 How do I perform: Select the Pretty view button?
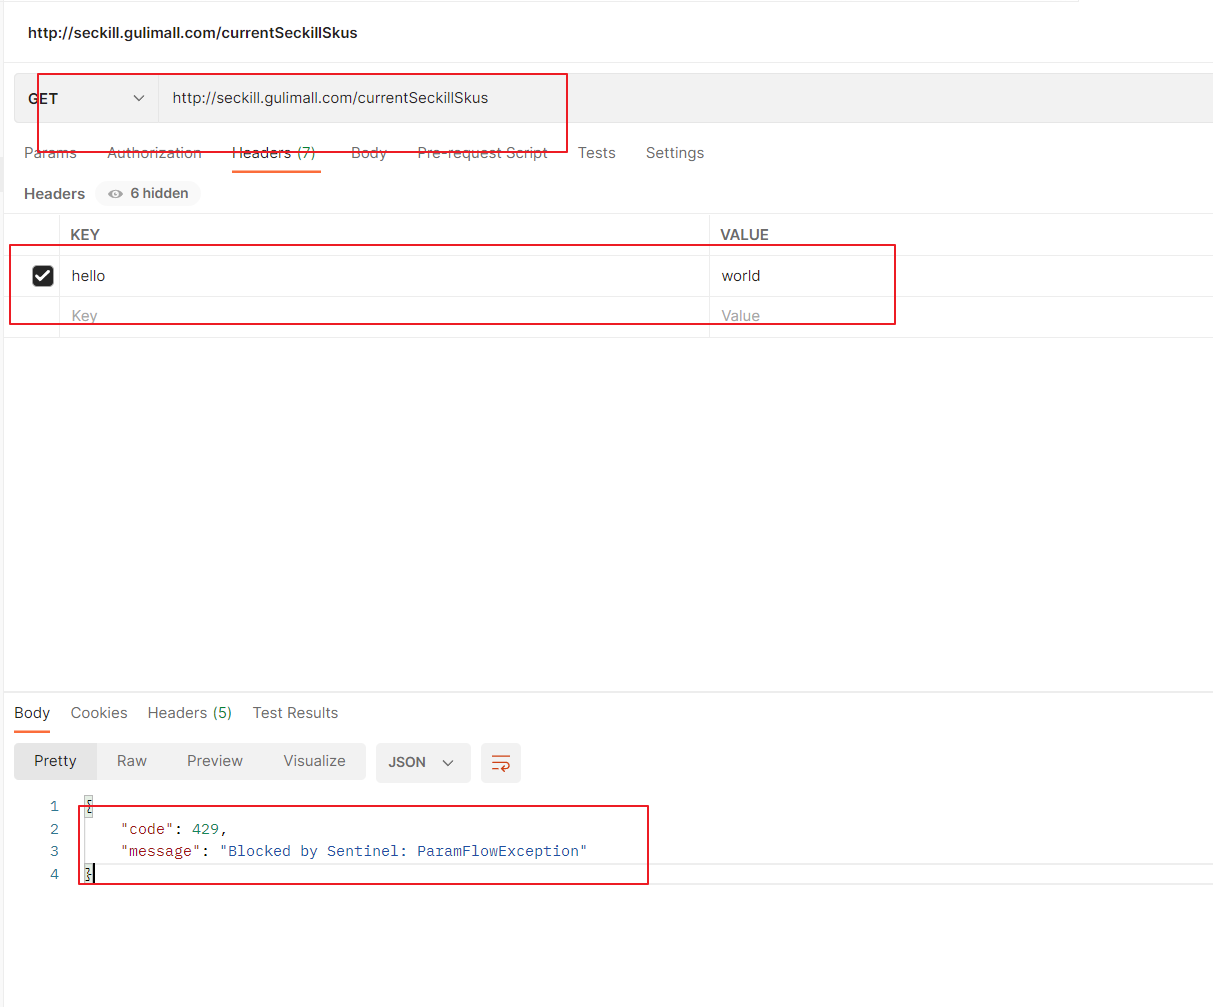point(55,761)
